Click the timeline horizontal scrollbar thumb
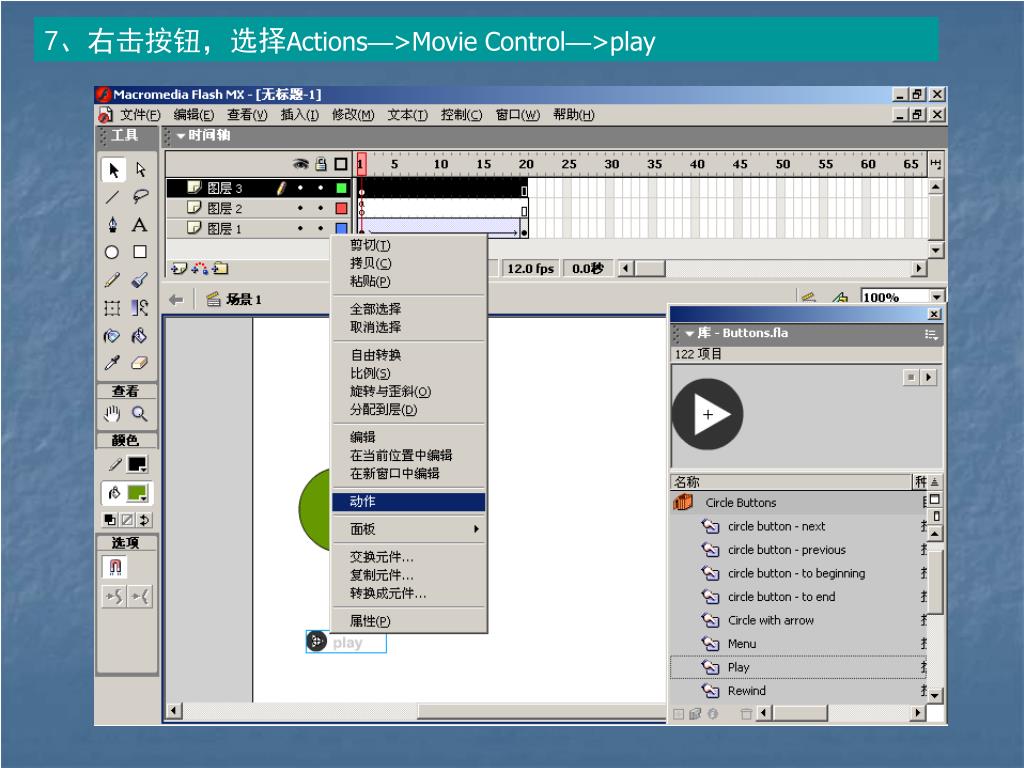The image size is (1024, 768). pos(650,268)
